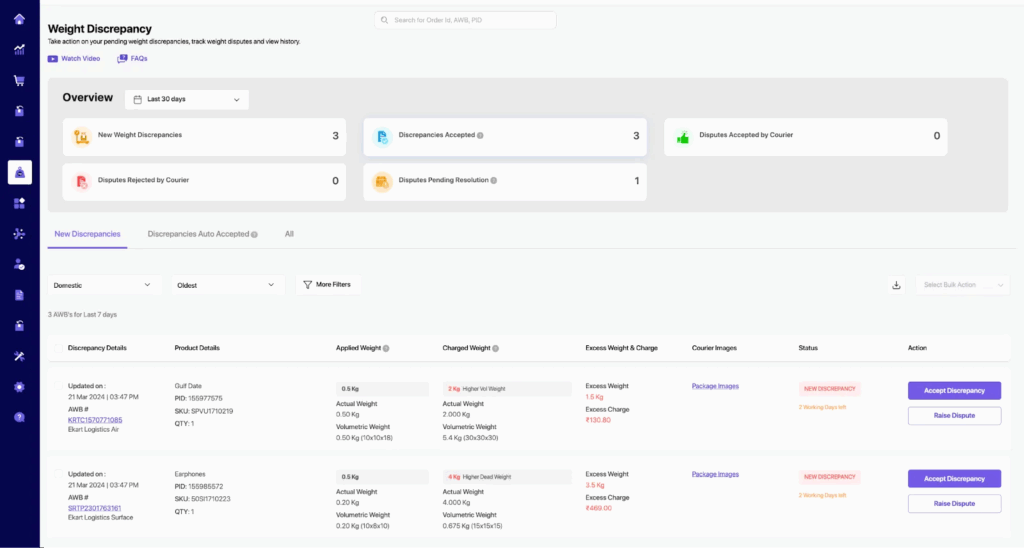
Task: Click info icon beside Charged Weight header
Action: point(497,348)
